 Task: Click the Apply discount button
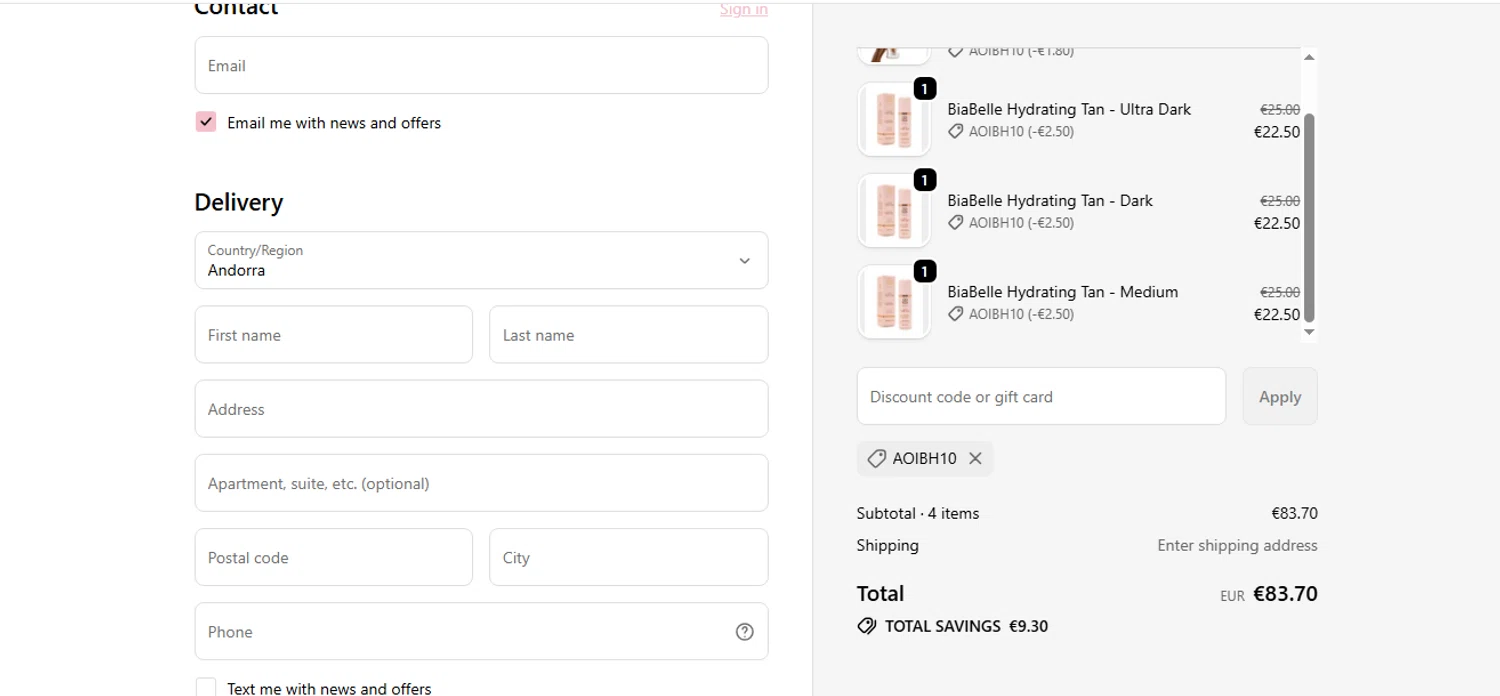coord(1280,396)
